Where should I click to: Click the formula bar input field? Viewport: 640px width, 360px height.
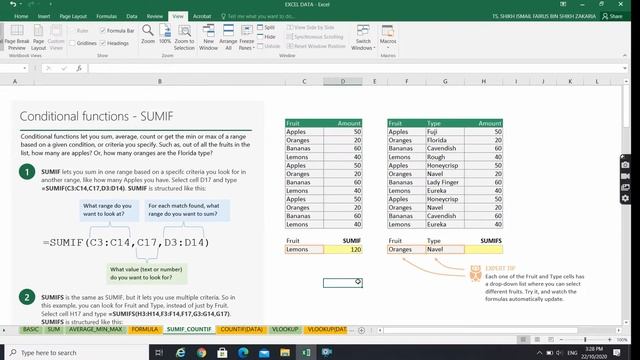pyautogui.click(x=354, y=68)
